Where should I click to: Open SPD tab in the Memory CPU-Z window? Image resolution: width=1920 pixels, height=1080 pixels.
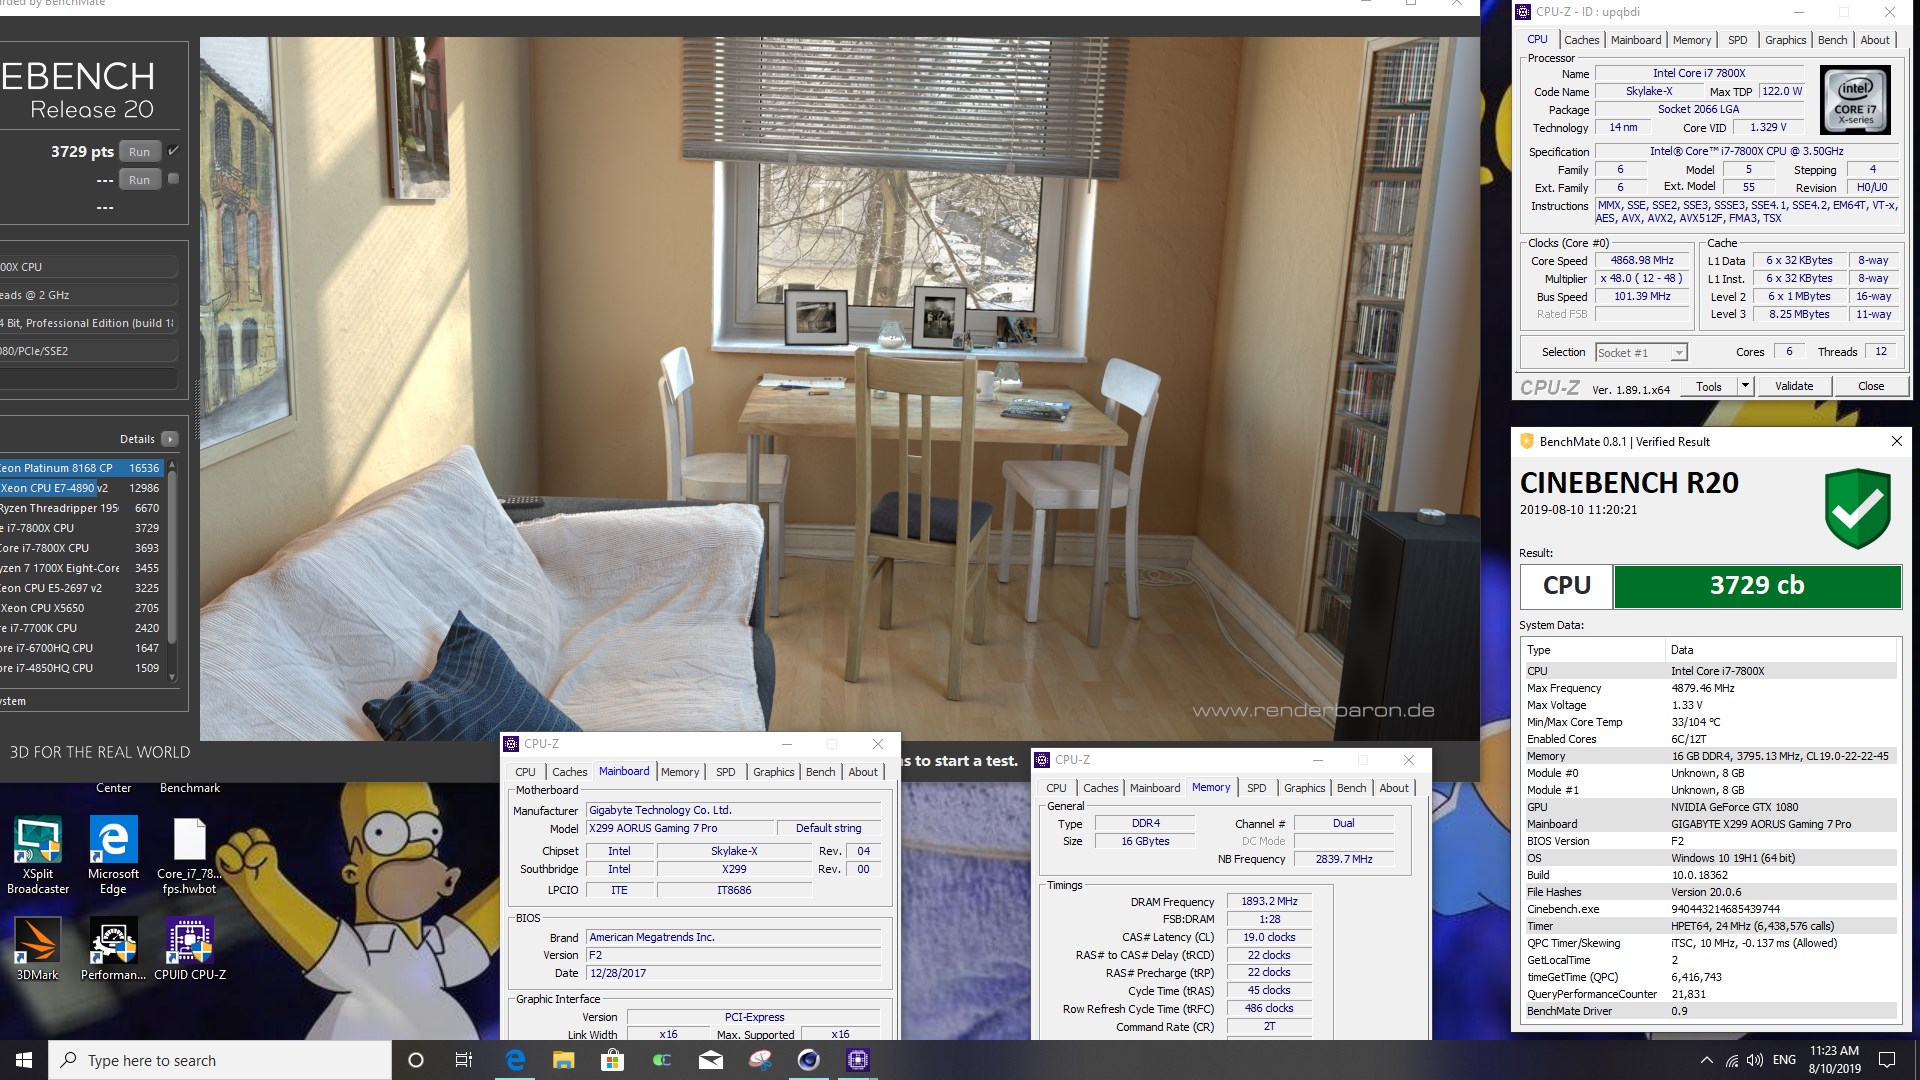coord(1257,788)
